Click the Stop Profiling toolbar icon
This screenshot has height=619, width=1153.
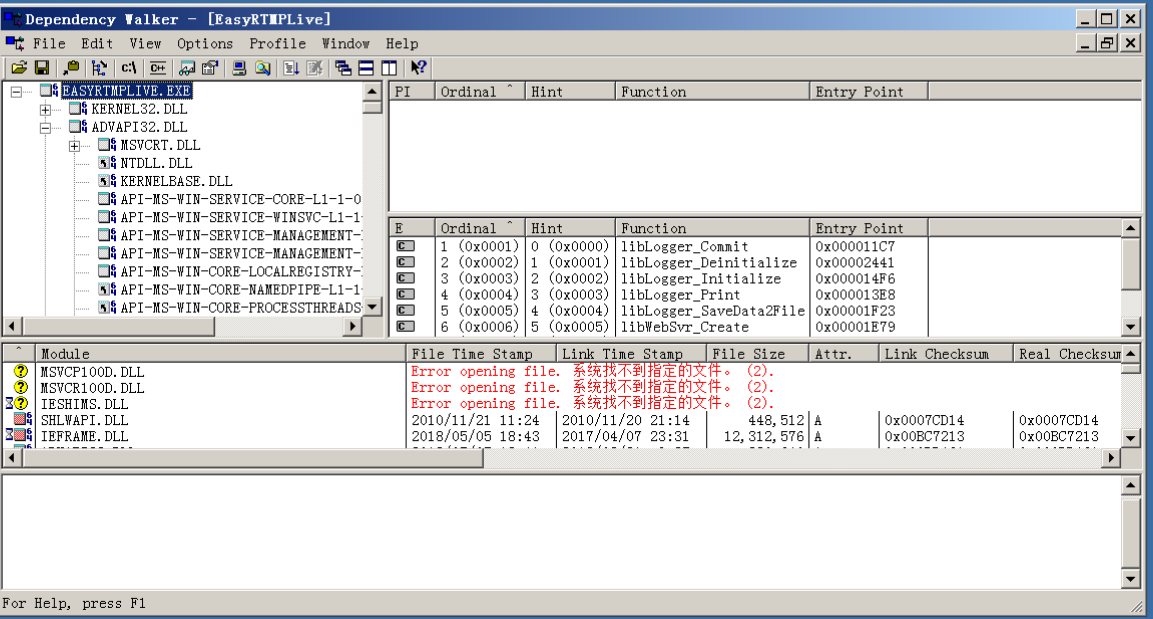315,68
